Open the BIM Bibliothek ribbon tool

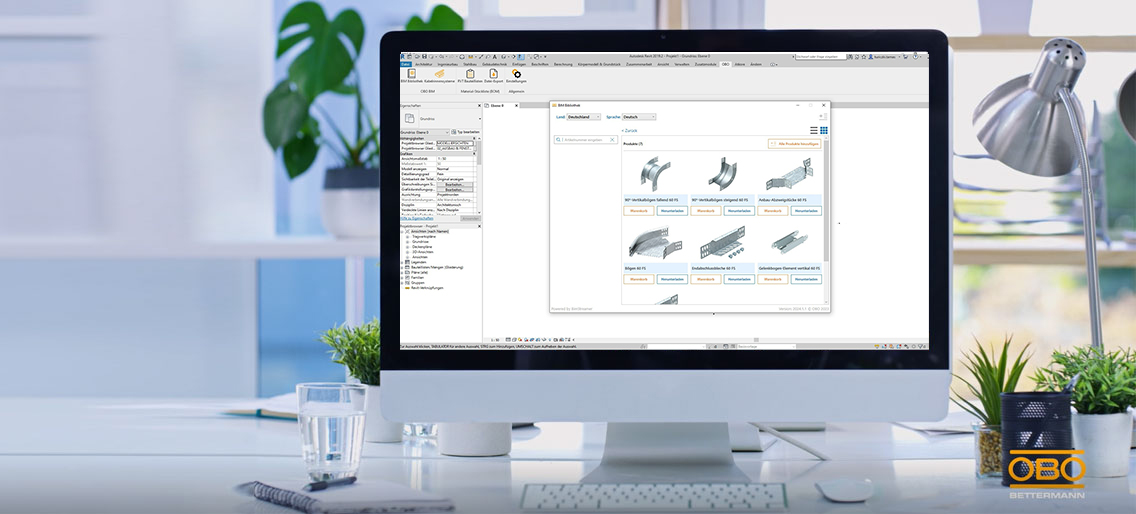410,74
